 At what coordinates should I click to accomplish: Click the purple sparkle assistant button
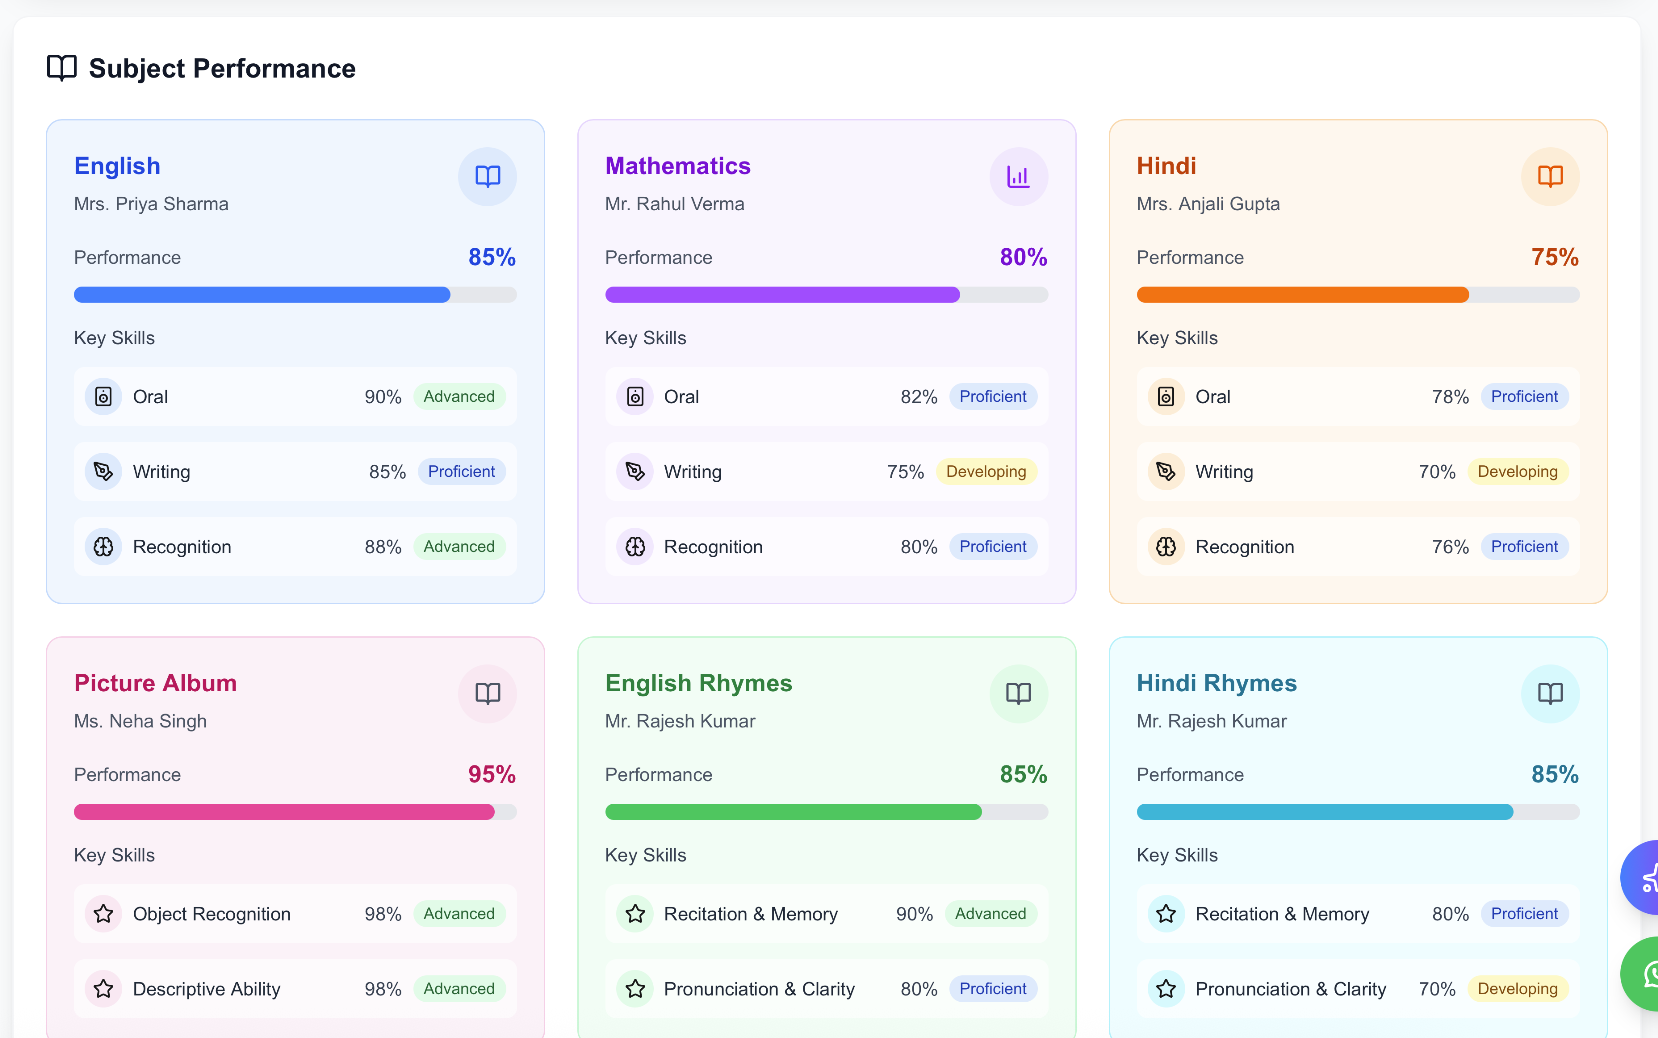tap(1643, 878)
